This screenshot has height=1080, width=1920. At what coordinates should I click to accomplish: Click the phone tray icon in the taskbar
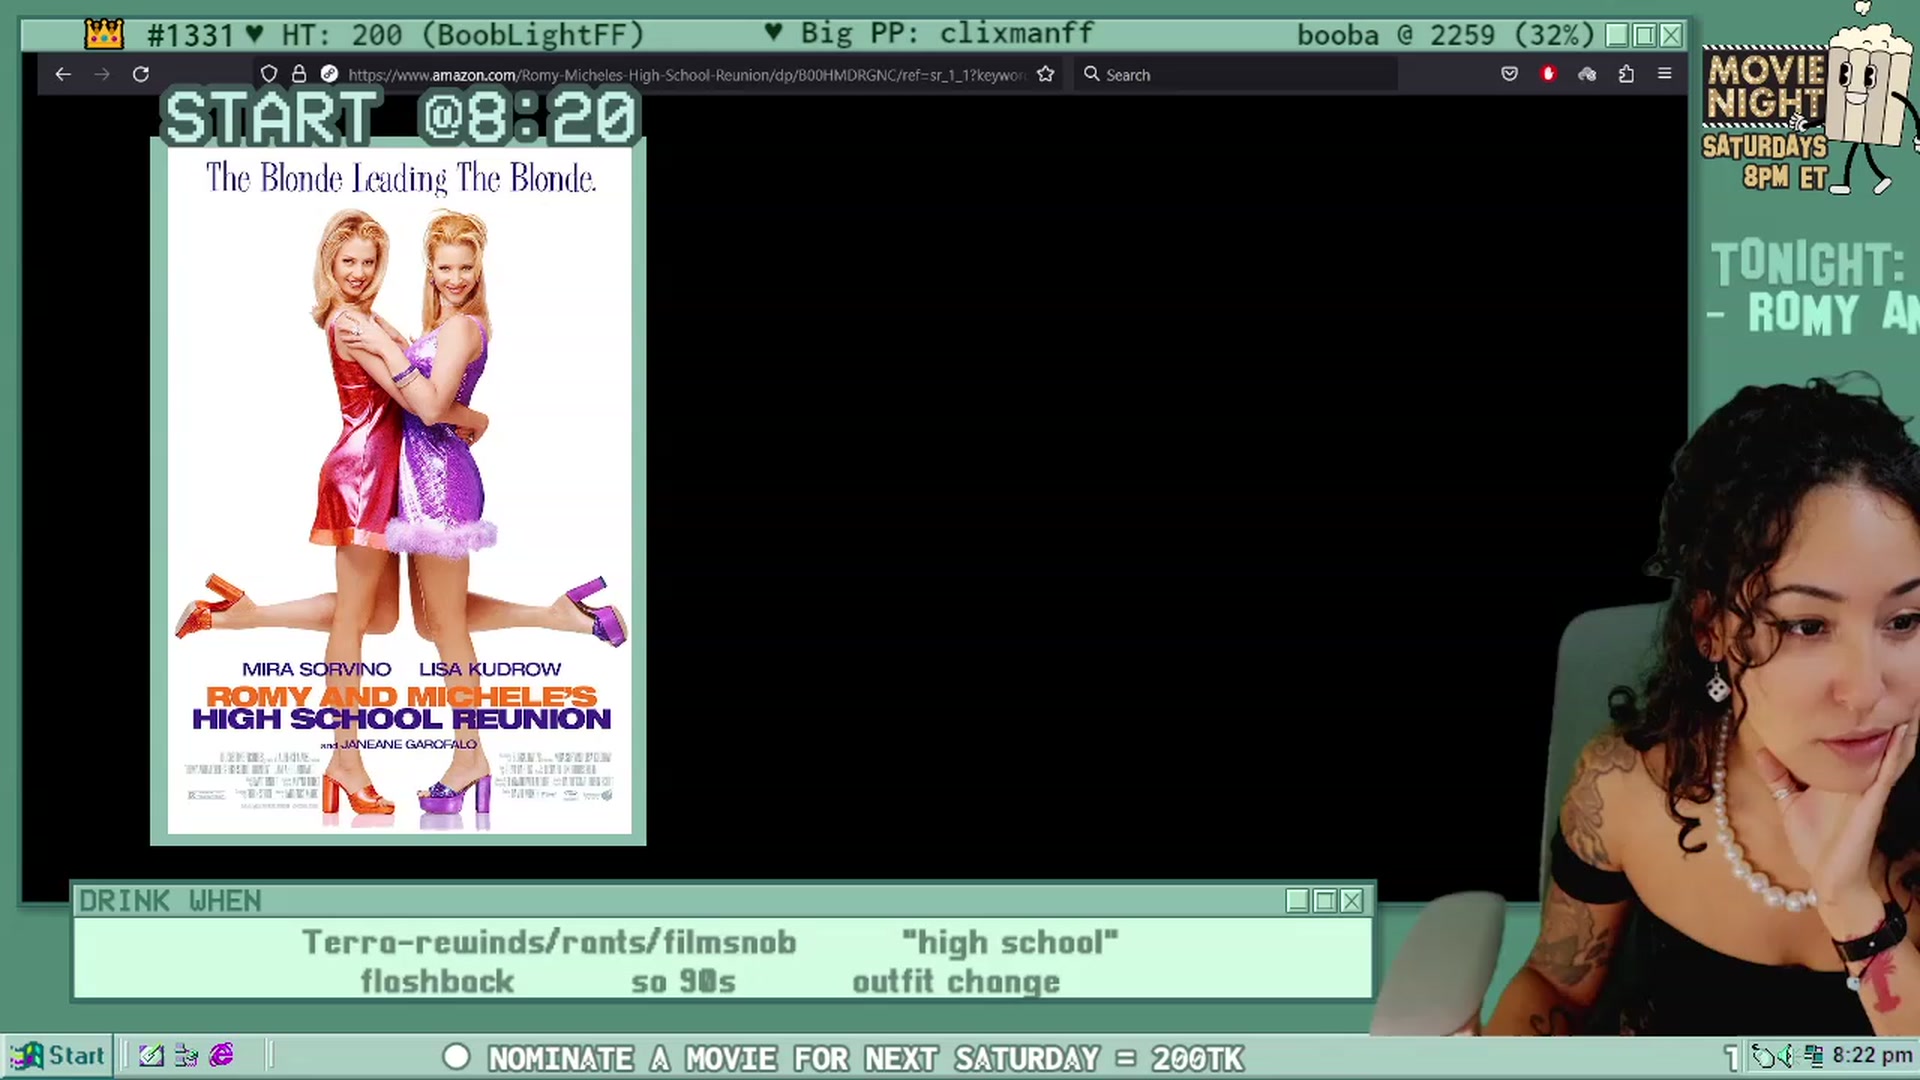(x=1762, y=1056)
